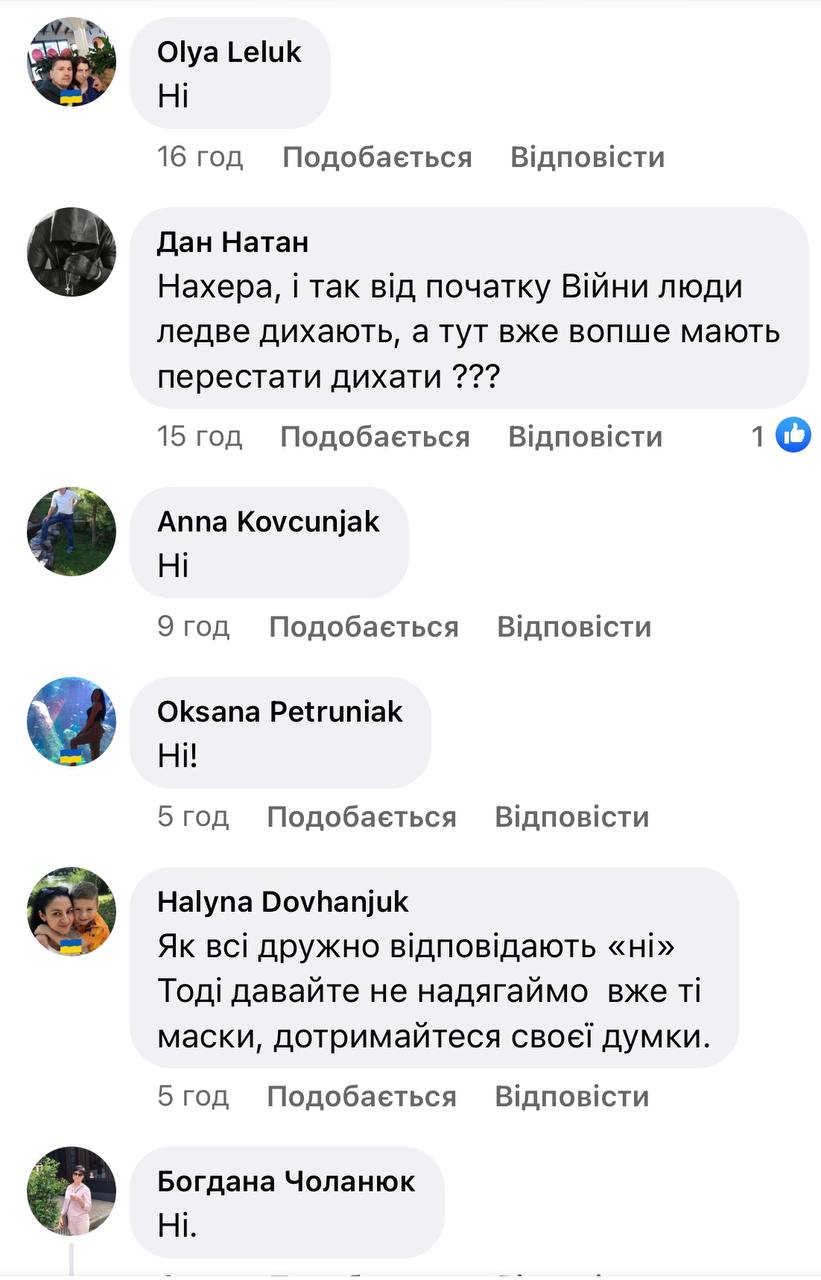The height and width of the screenshot is (1280, 821).
Task: Open the Halyna Dovhanjuk name link
Action: (x=283, y=902)
